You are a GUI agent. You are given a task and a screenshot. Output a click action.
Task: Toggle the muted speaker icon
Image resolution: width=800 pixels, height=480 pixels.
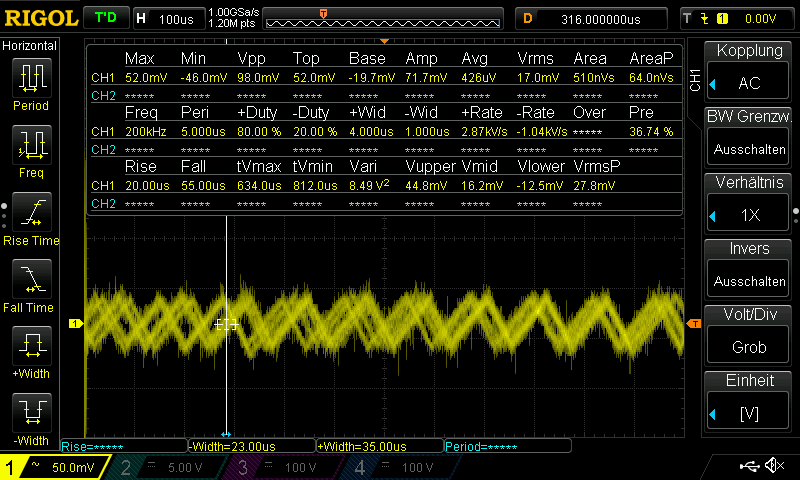coord(774,466)
